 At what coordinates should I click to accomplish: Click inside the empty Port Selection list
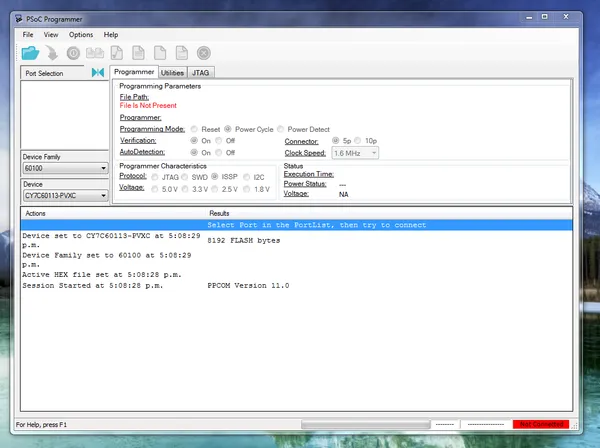[64, 115]
